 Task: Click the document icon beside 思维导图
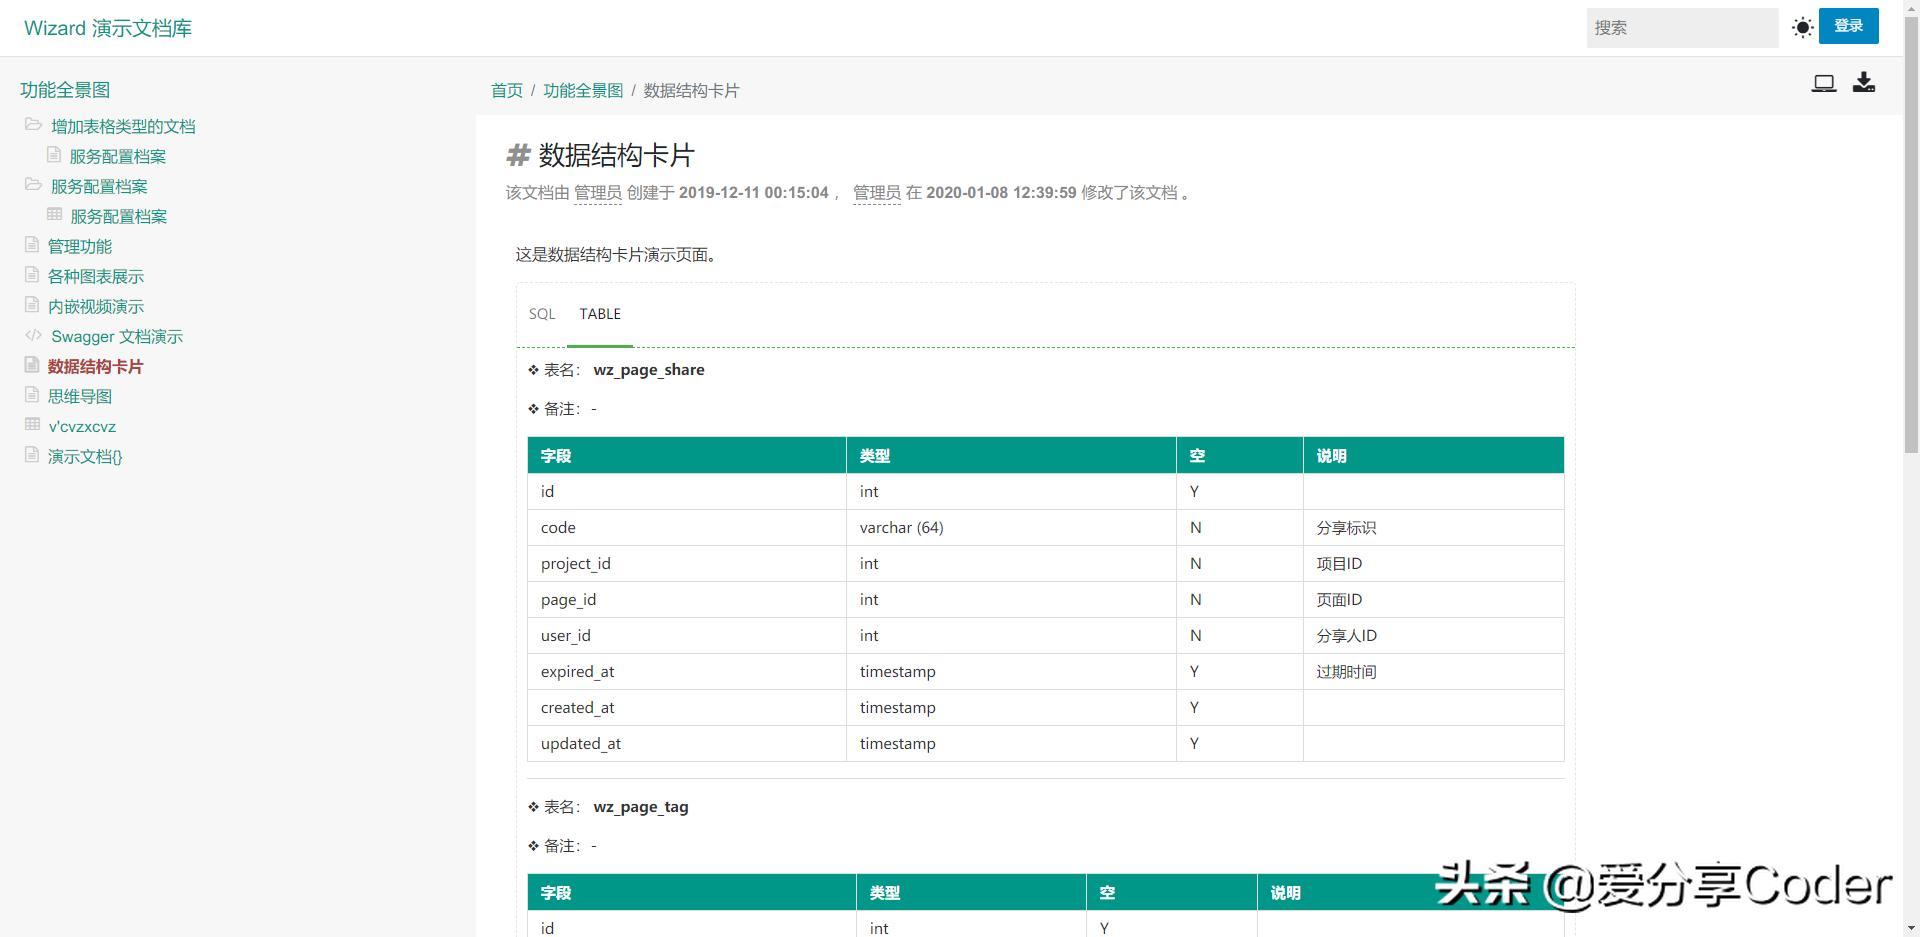pos(31,396)
